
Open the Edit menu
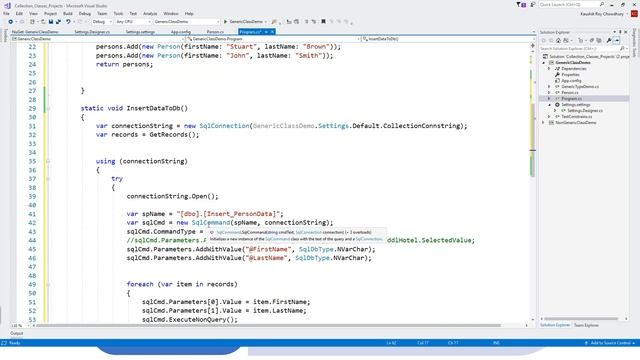pyautogui.click(x=19, y=13)
